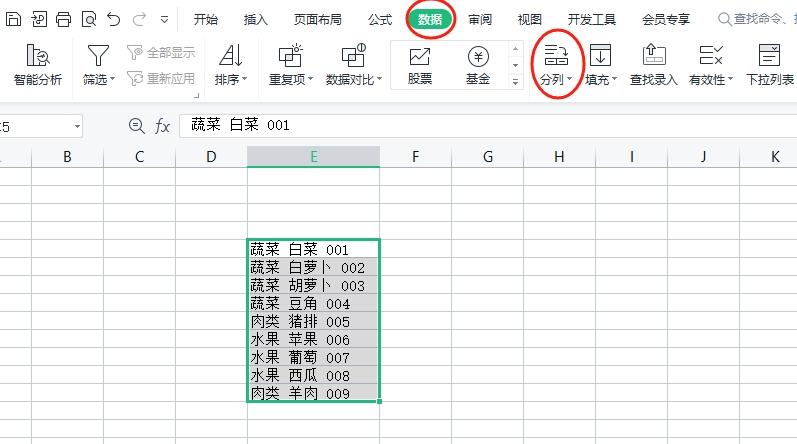Click the Undo arrow icon
This screenshot has width=797, height=444.
pyautogui.click(x=114, y=19)
